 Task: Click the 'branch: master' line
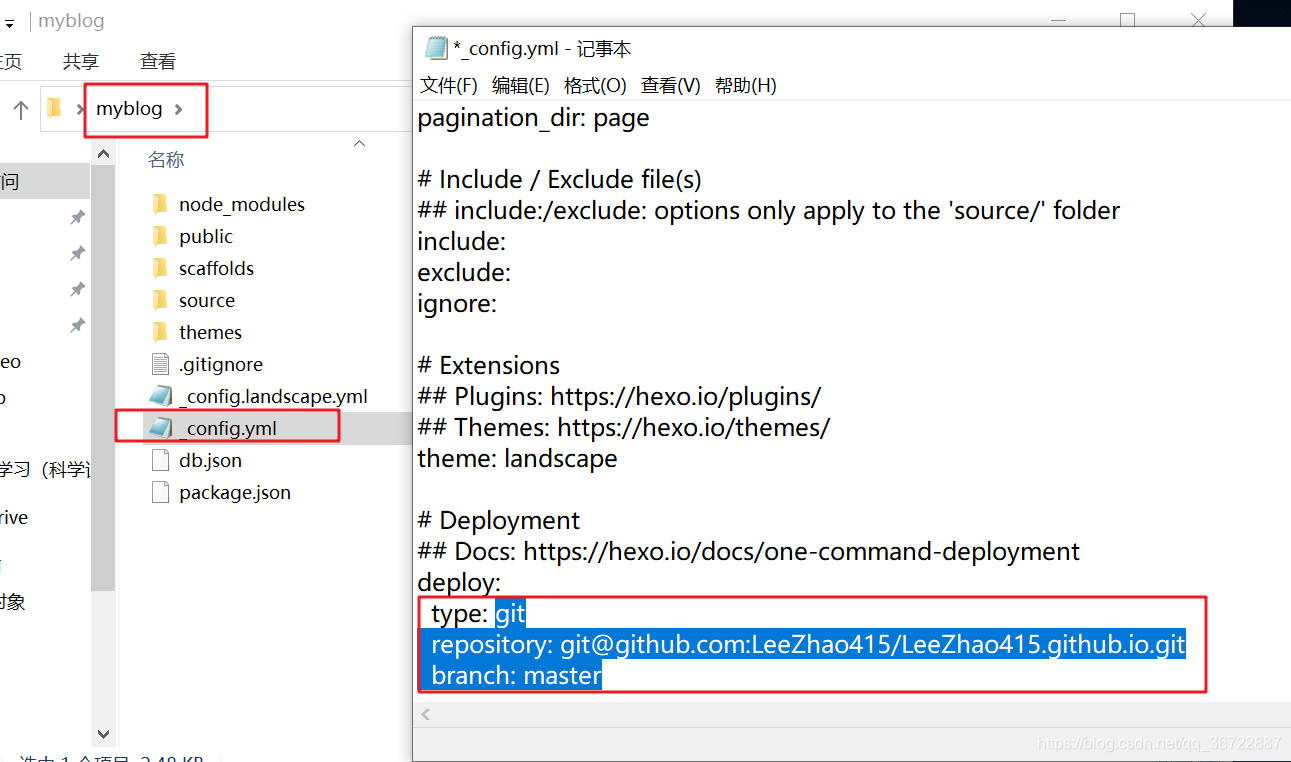[516, 676]
